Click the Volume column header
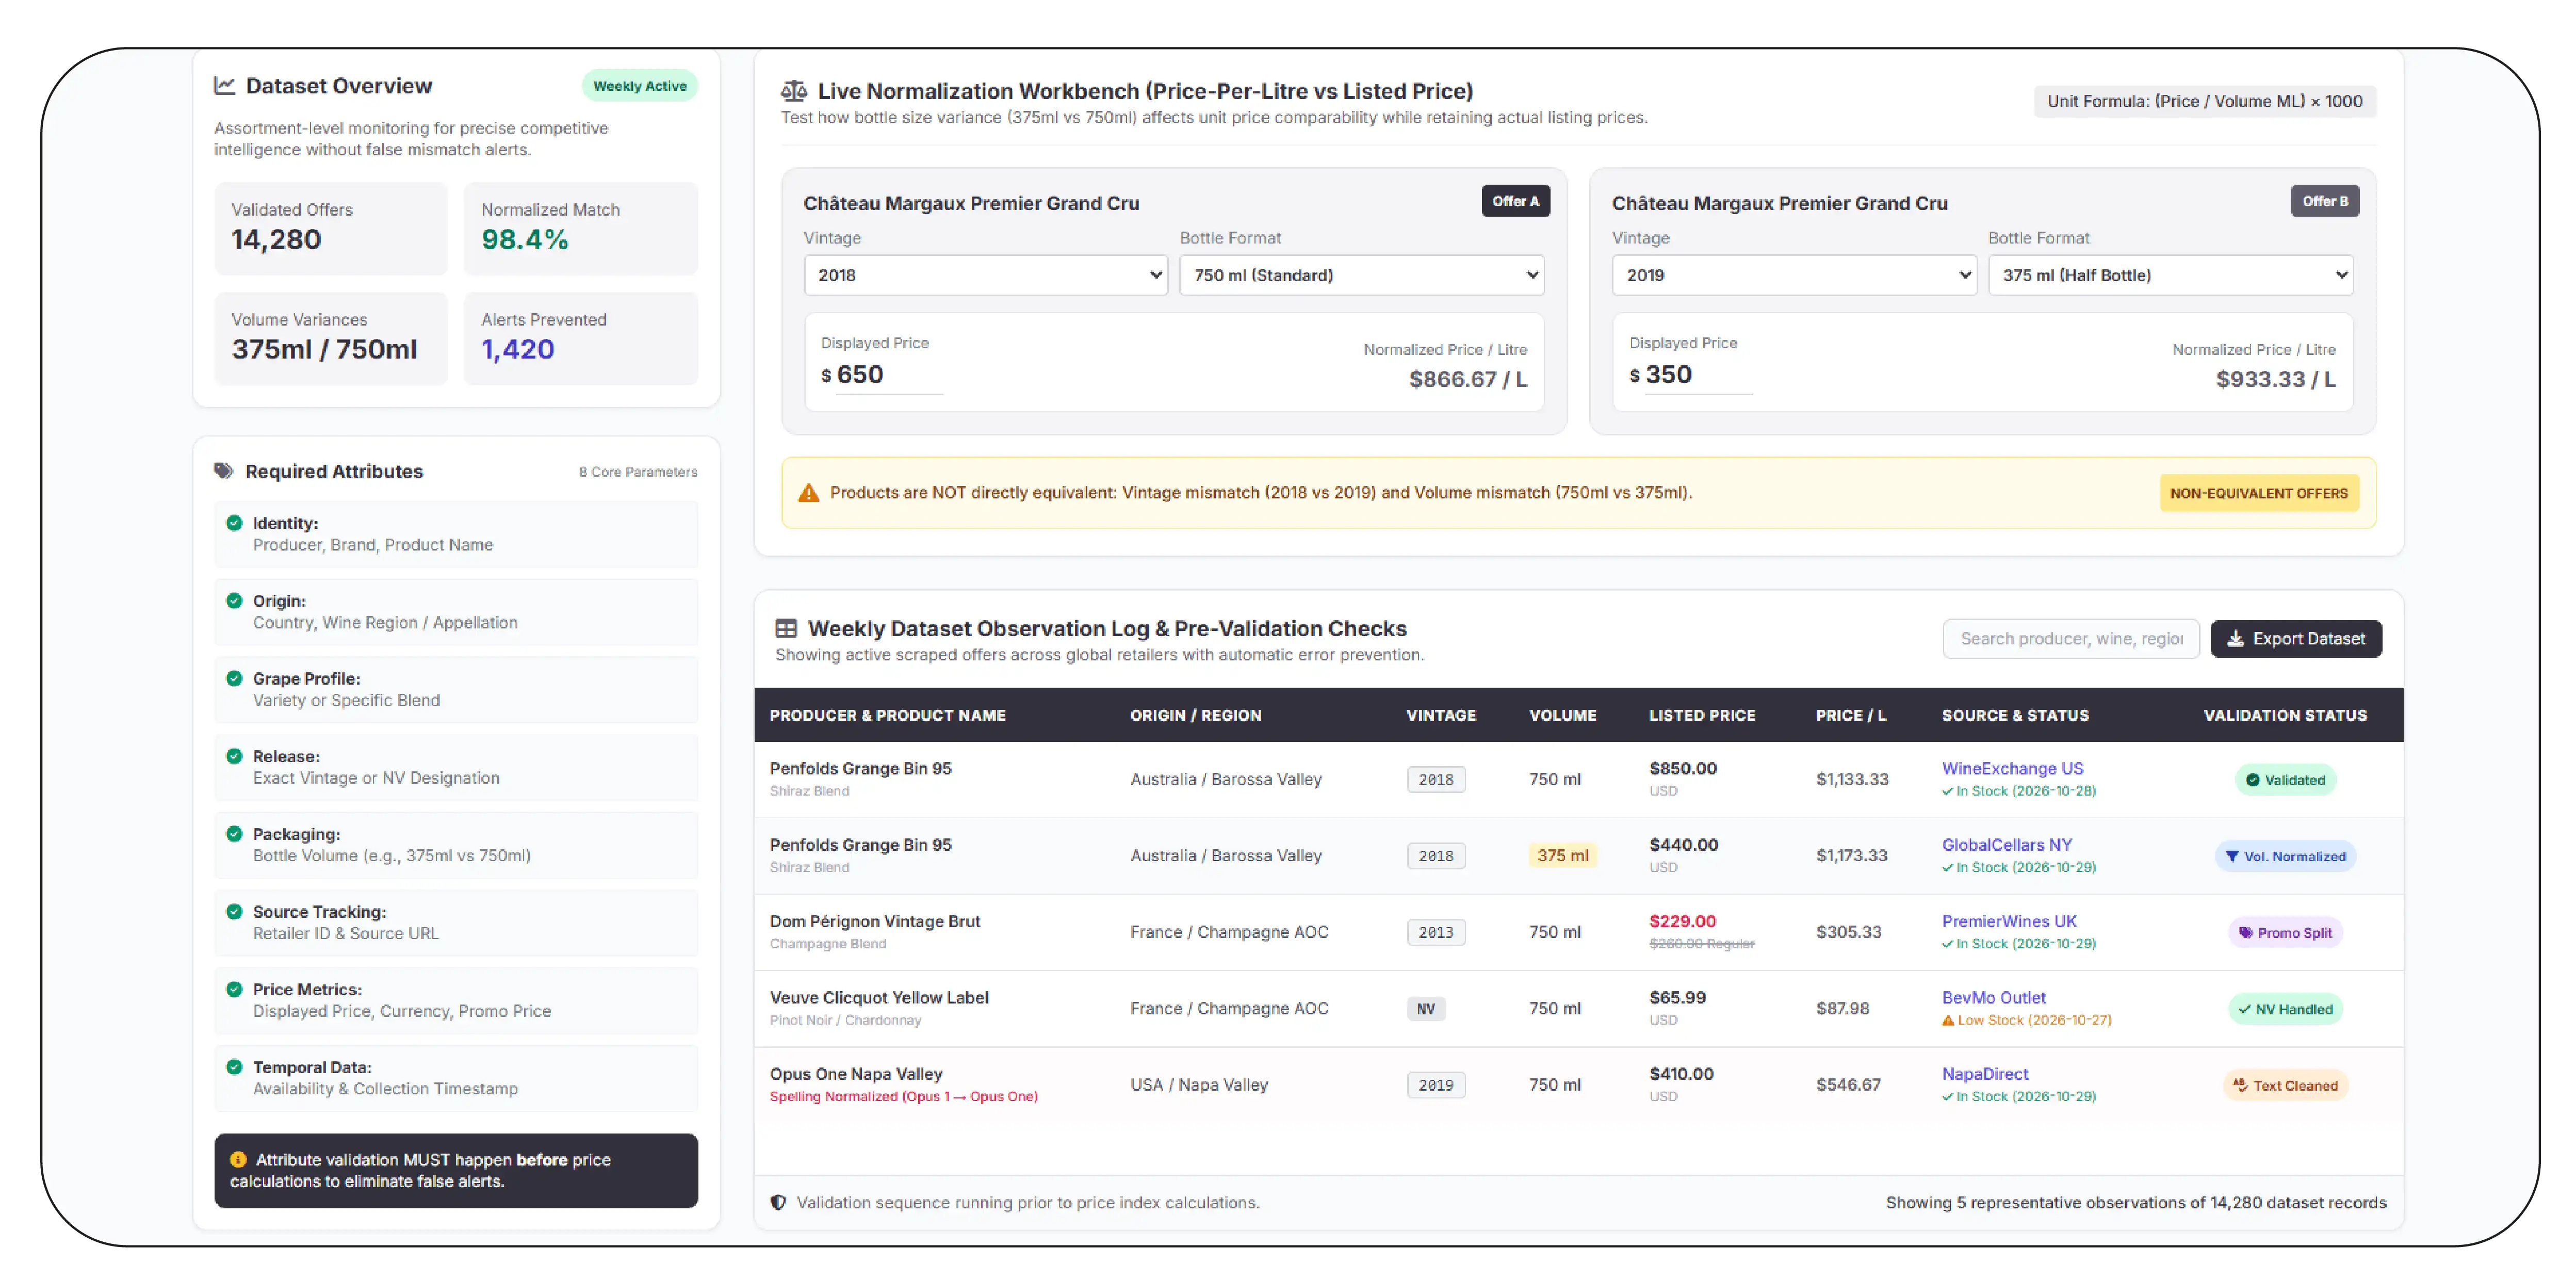This screenshot has width=2576, height=1279. click(1562, 716)
